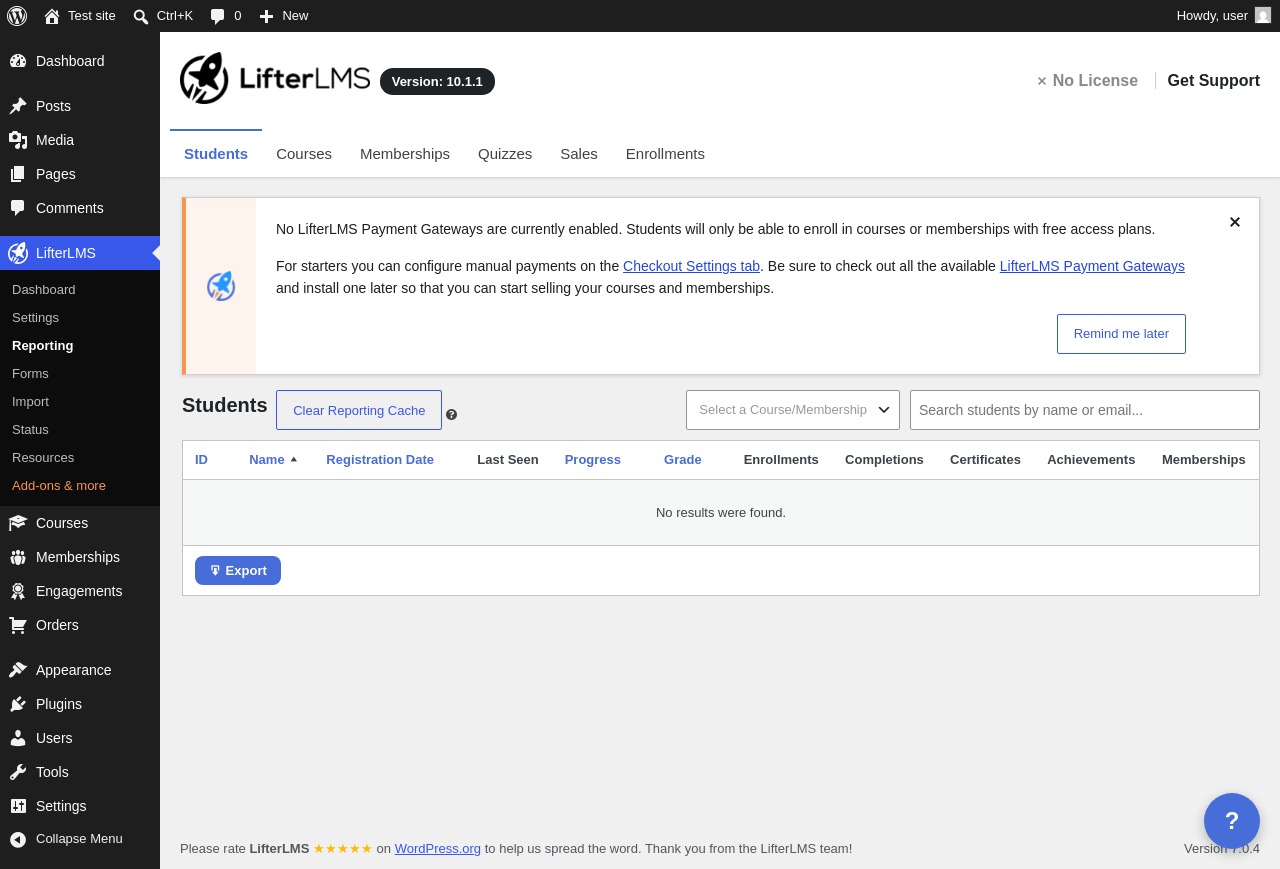
Task: Click the Enrollments column header
Action: 781,460
